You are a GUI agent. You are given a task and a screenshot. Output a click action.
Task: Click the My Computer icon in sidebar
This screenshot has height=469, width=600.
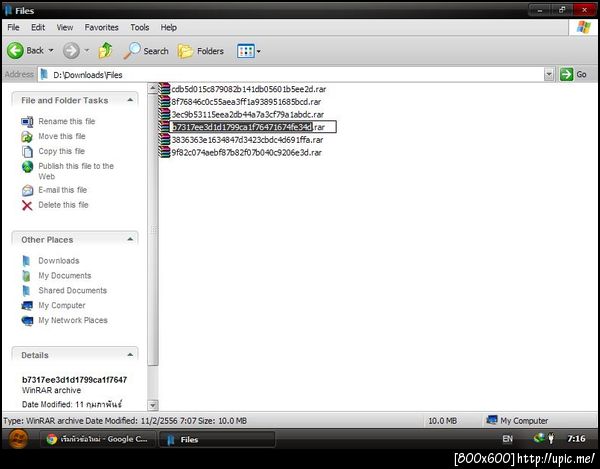27,306
